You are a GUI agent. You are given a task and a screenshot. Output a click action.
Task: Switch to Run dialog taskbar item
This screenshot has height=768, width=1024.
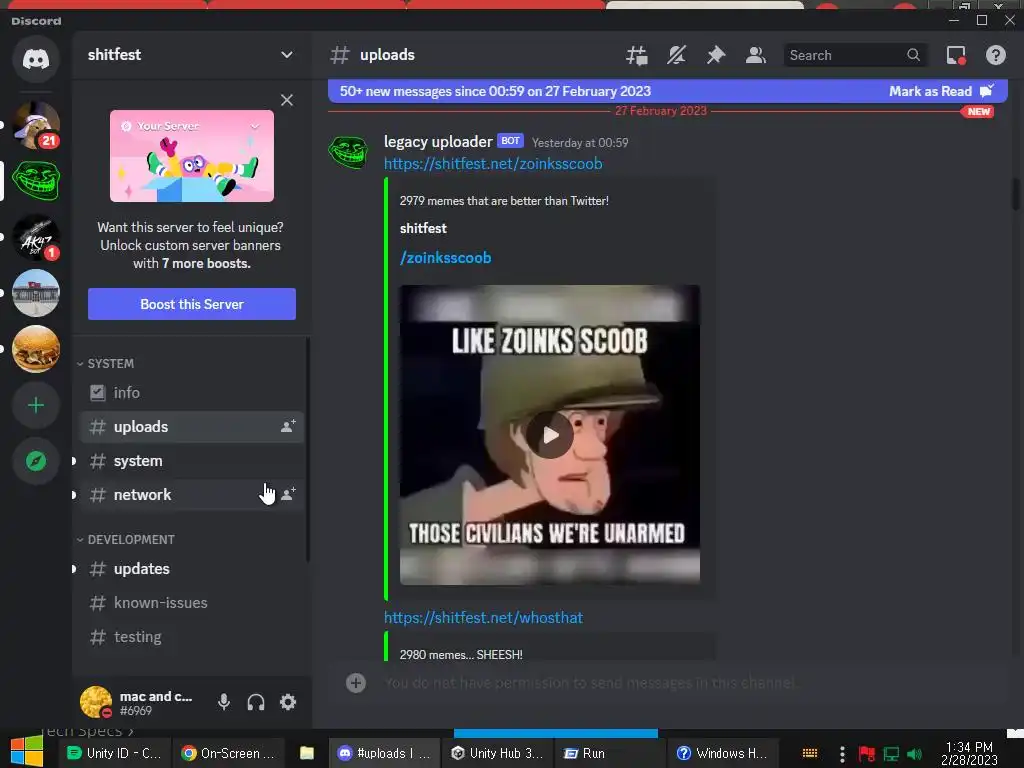(x=611, y=753)
